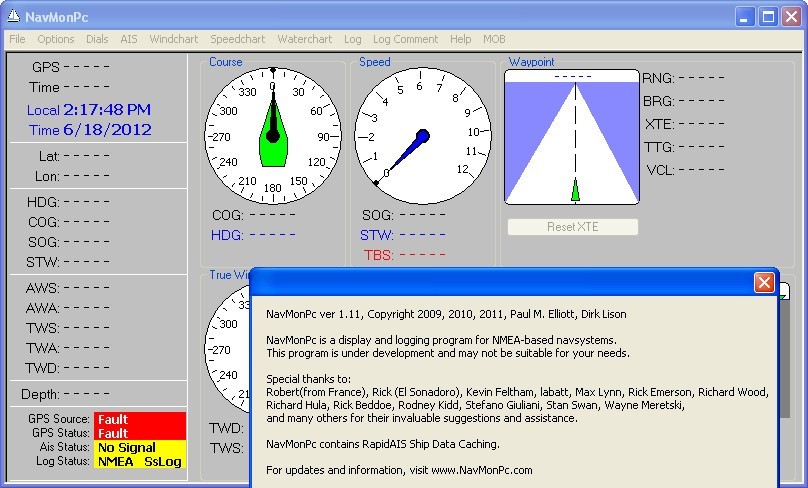This screenshot has height=488, width=808.
Task: Click the Lat value in left panel
Action: click(87, 156)
